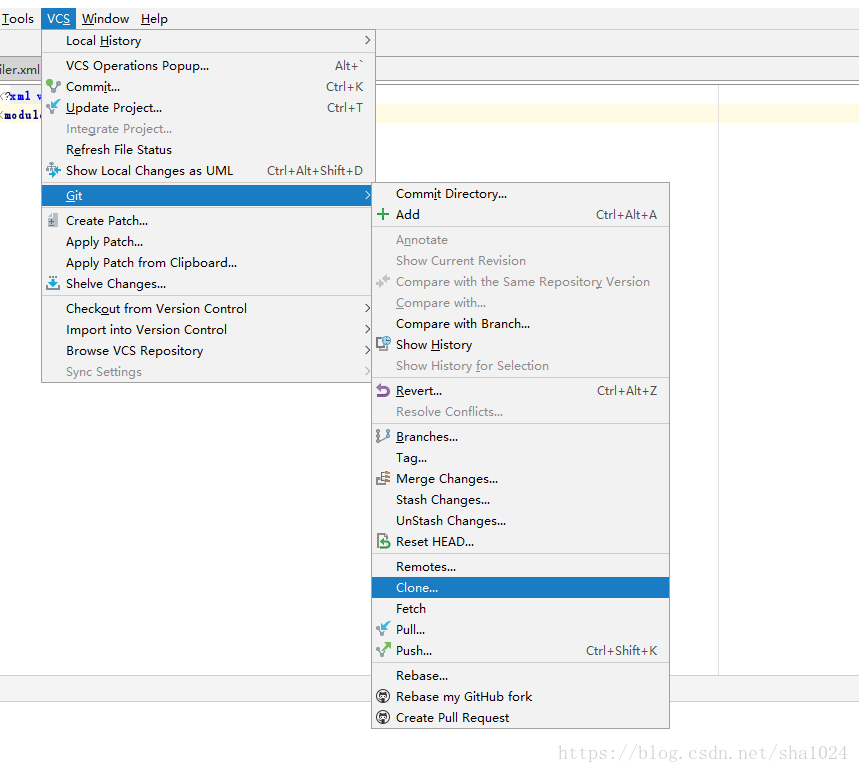Screen dimensions: 859x773
Task: Expand the Local History submenu arrow
Action: 367,41
